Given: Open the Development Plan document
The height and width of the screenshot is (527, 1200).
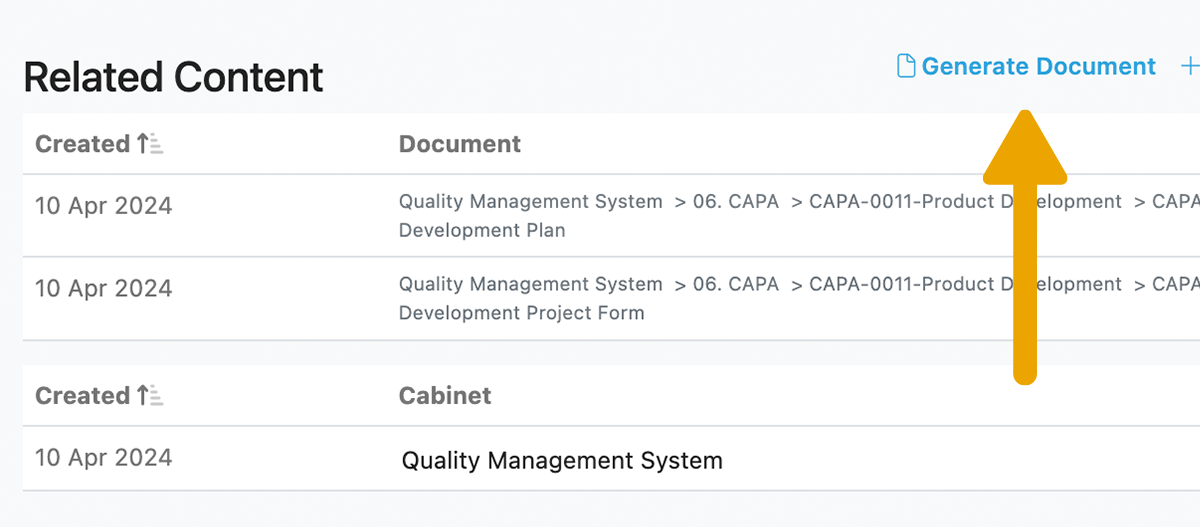Looking at the screenshot, I should pos(482,231).
